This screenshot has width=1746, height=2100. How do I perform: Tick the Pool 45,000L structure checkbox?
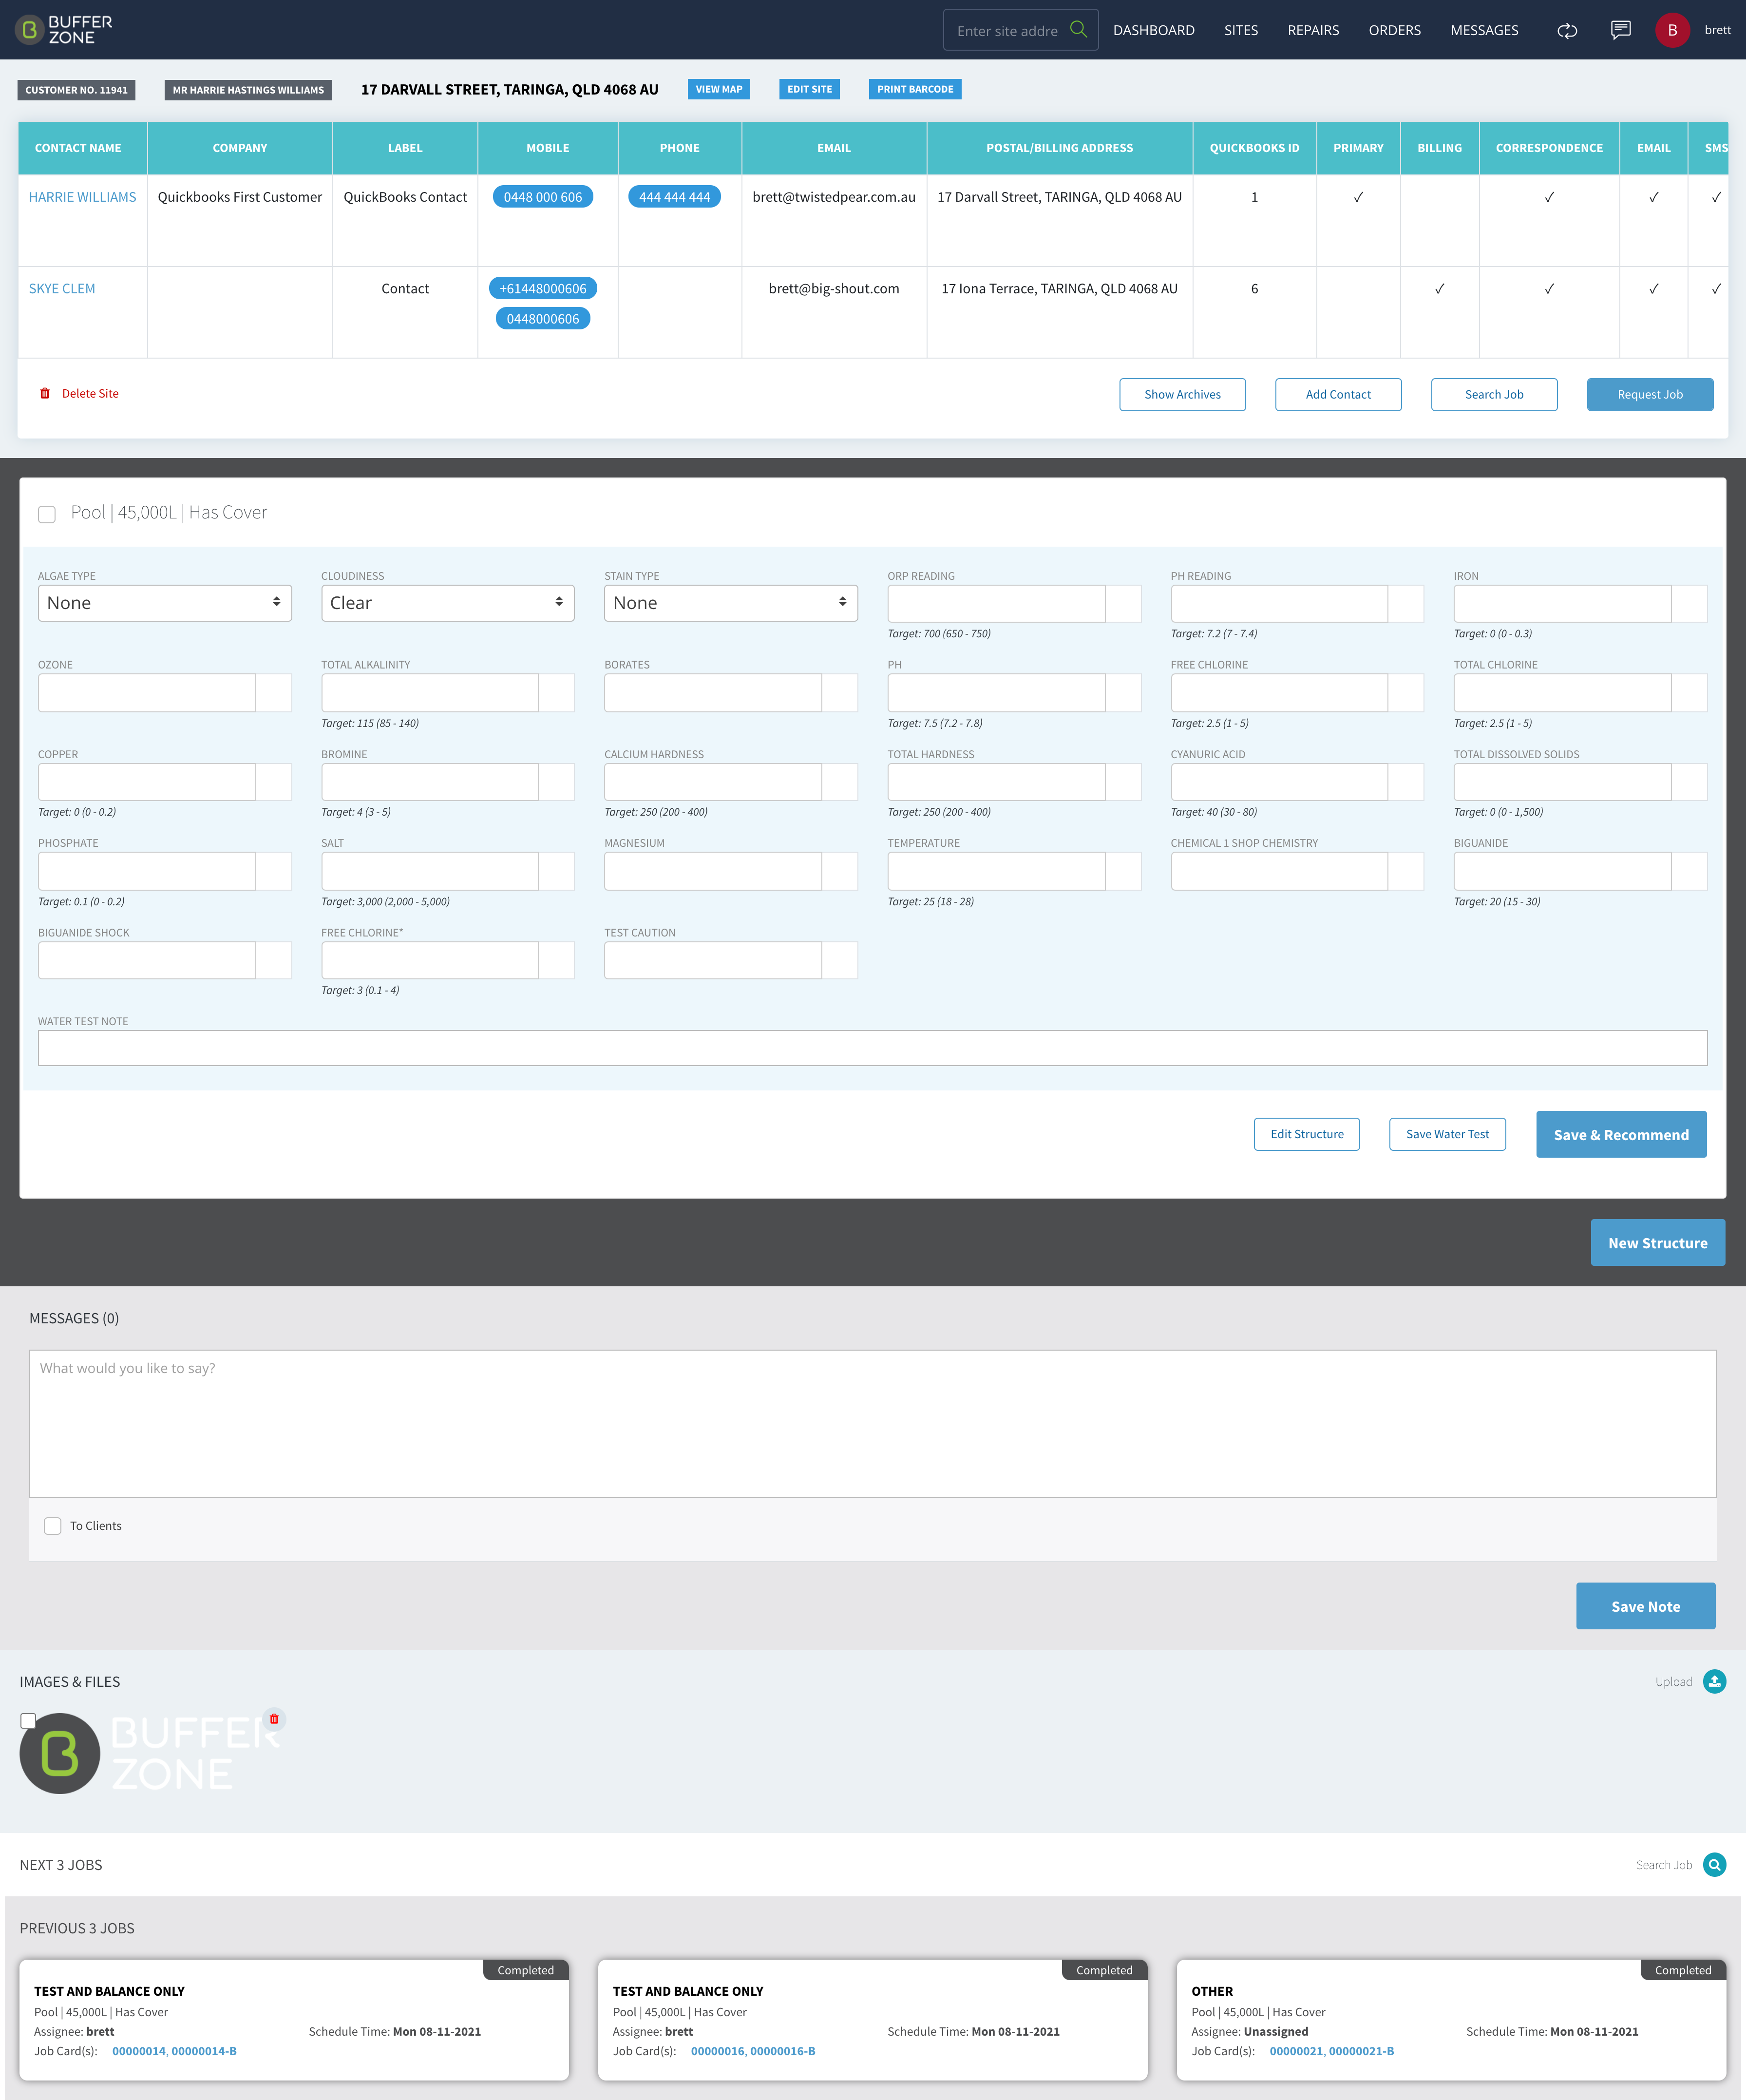[x=47, y=514]
